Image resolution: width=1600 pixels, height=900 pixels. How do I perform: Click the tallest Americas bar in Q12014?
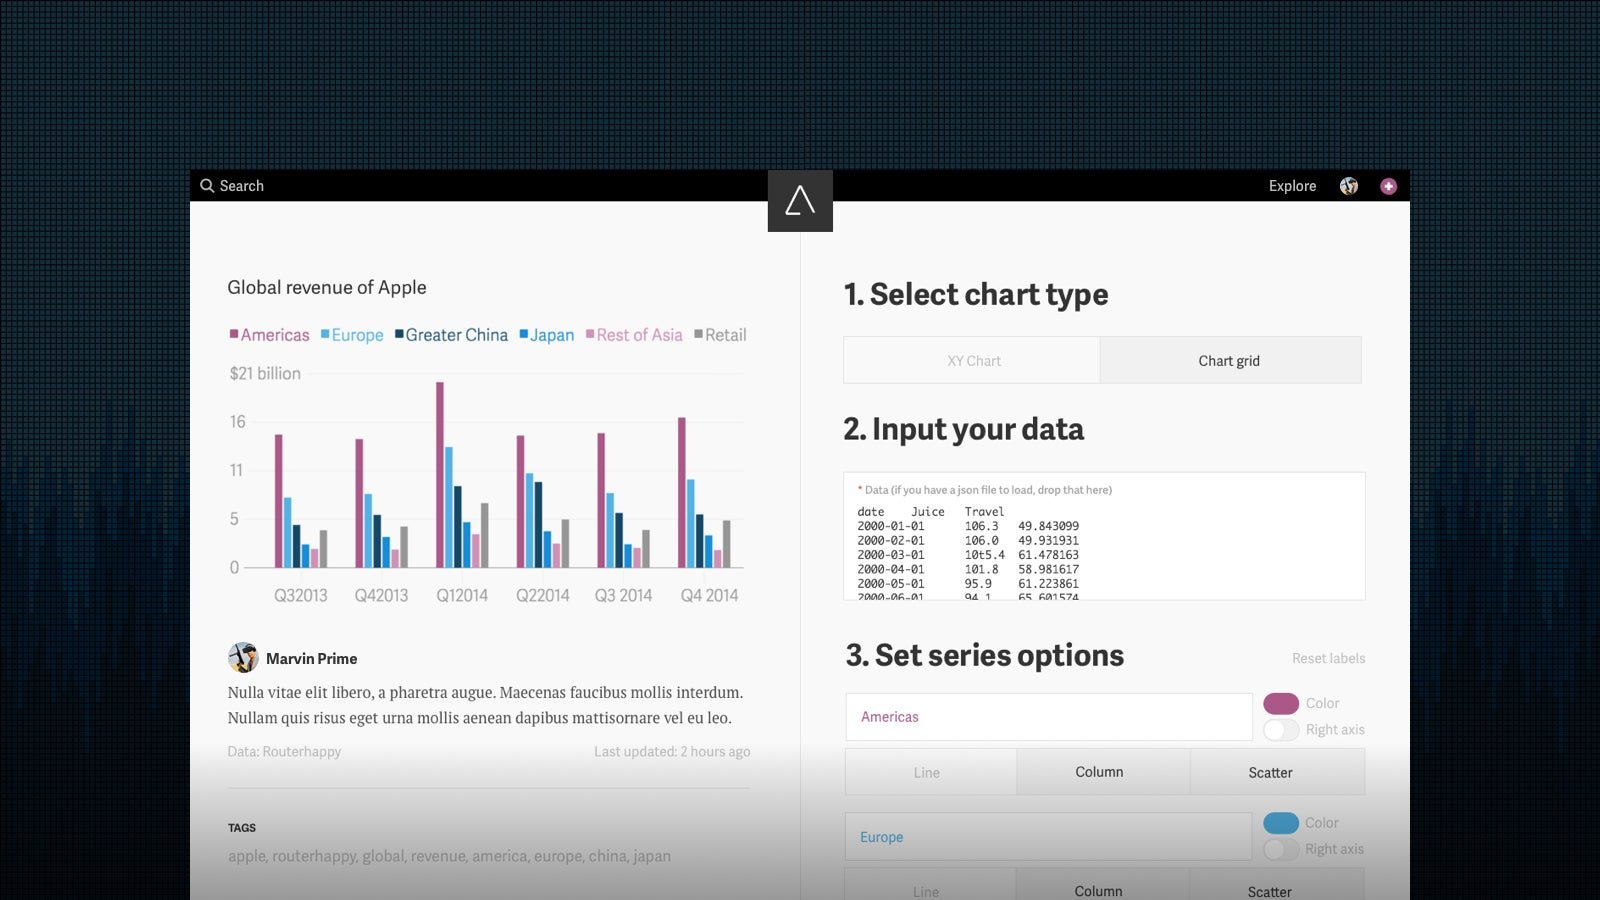coord(440,475)
